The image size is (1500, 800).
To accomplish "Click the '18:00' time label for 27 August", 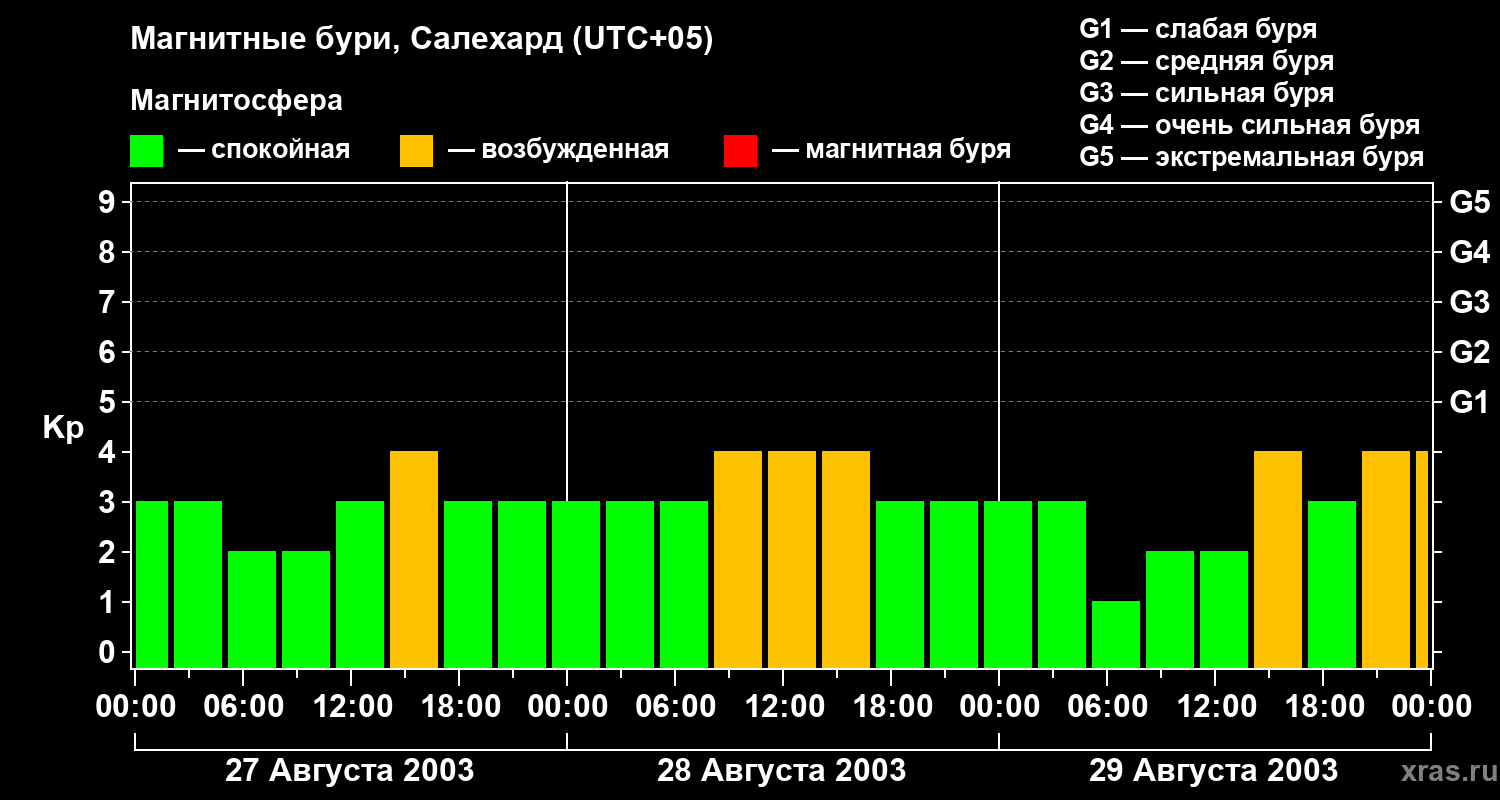I will coord(459,707).
